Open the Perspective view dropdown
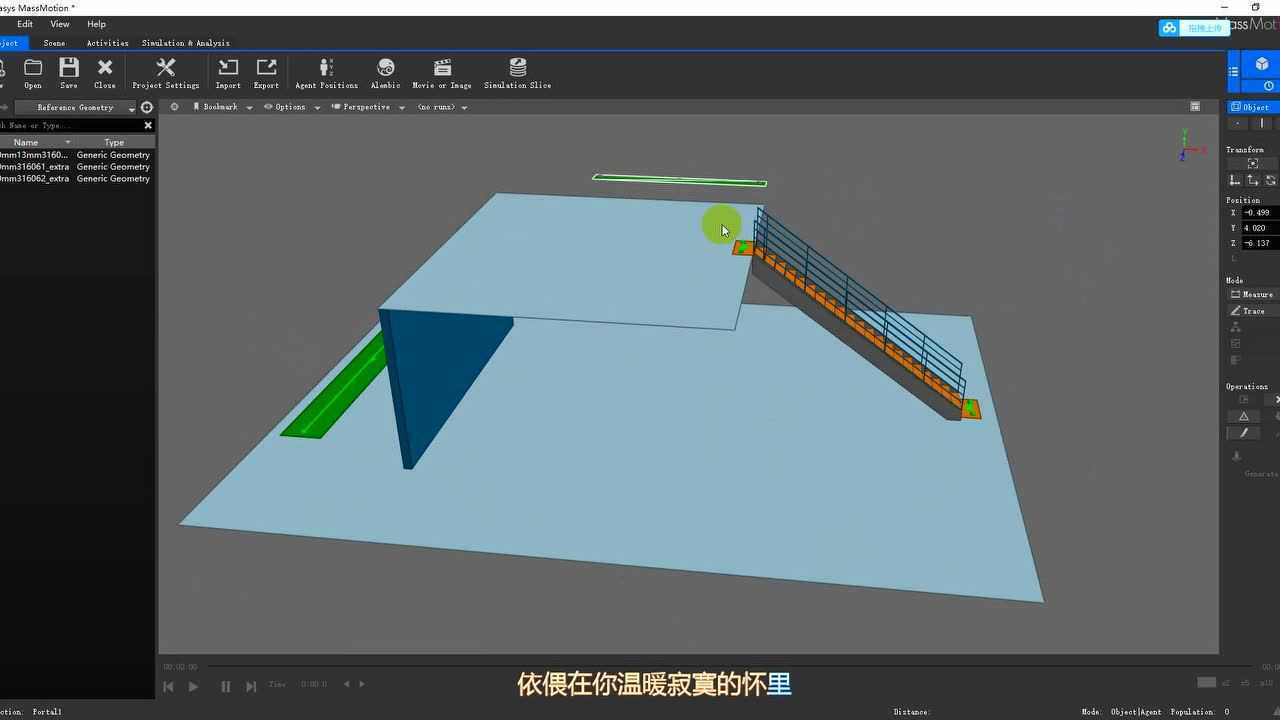Image resolution: width=1280 pixels, height=720 pixels. pos(367,106)
